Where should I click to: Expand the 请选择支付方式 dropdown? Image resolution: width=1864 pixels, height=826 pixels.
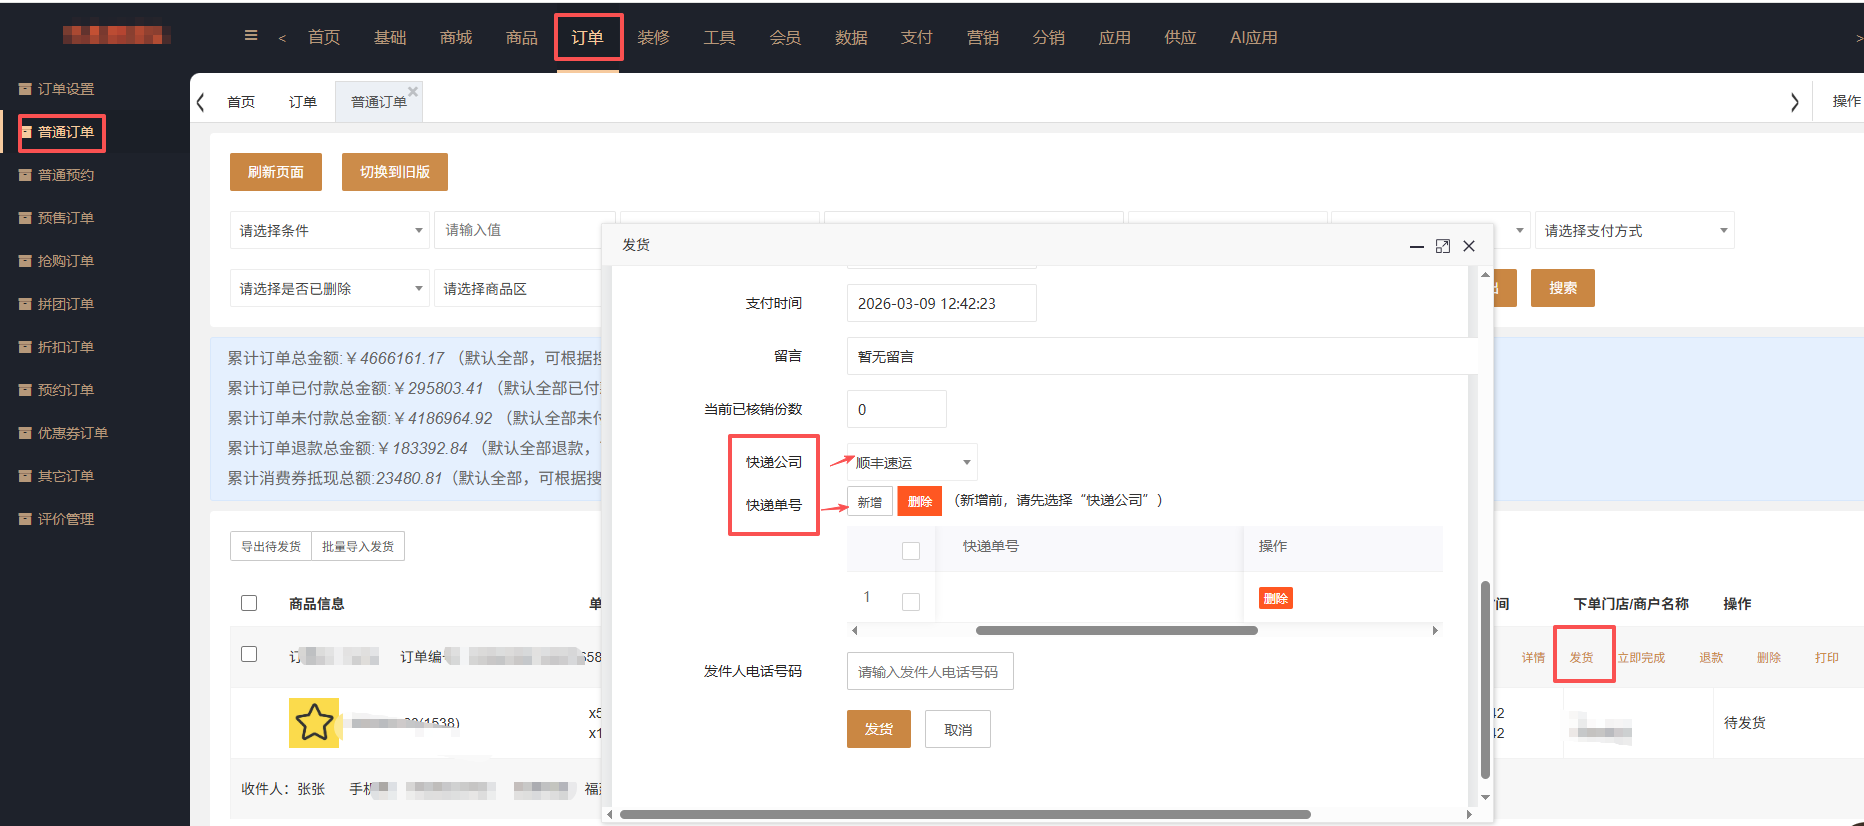coord(1634,230)
